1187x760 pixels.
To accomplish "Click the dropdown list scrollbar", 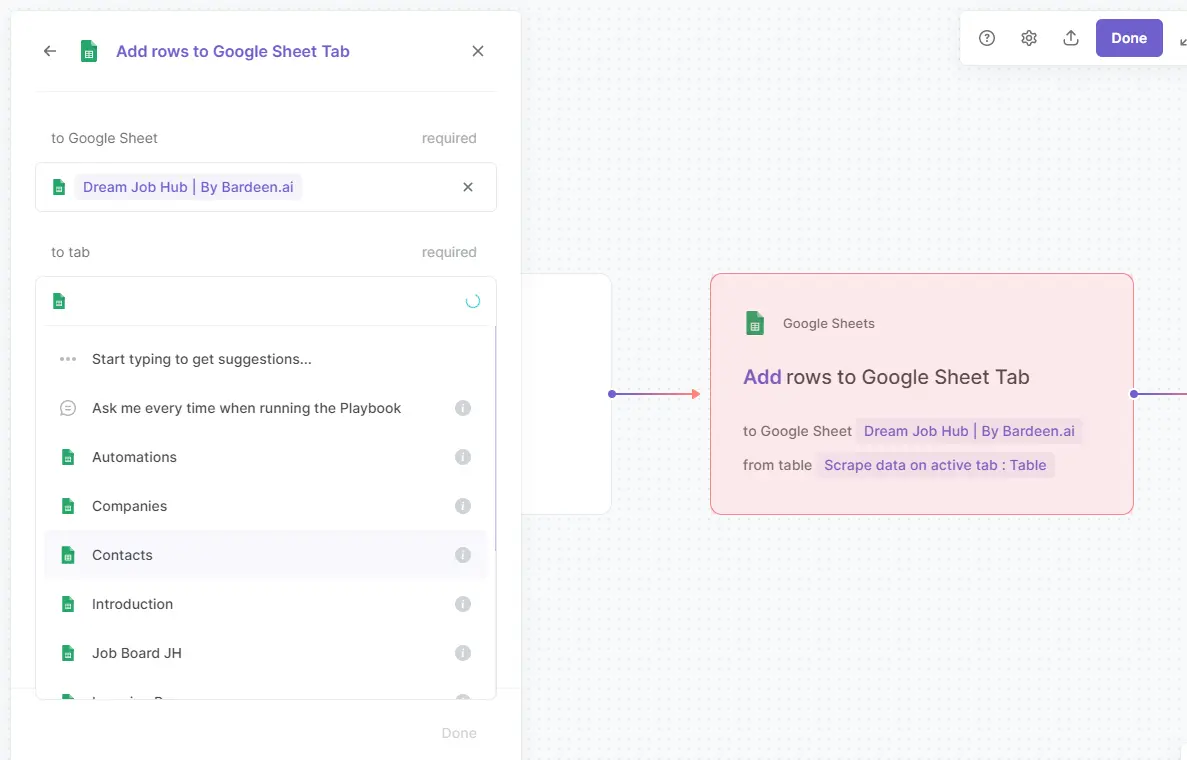I will pos(495,439).
